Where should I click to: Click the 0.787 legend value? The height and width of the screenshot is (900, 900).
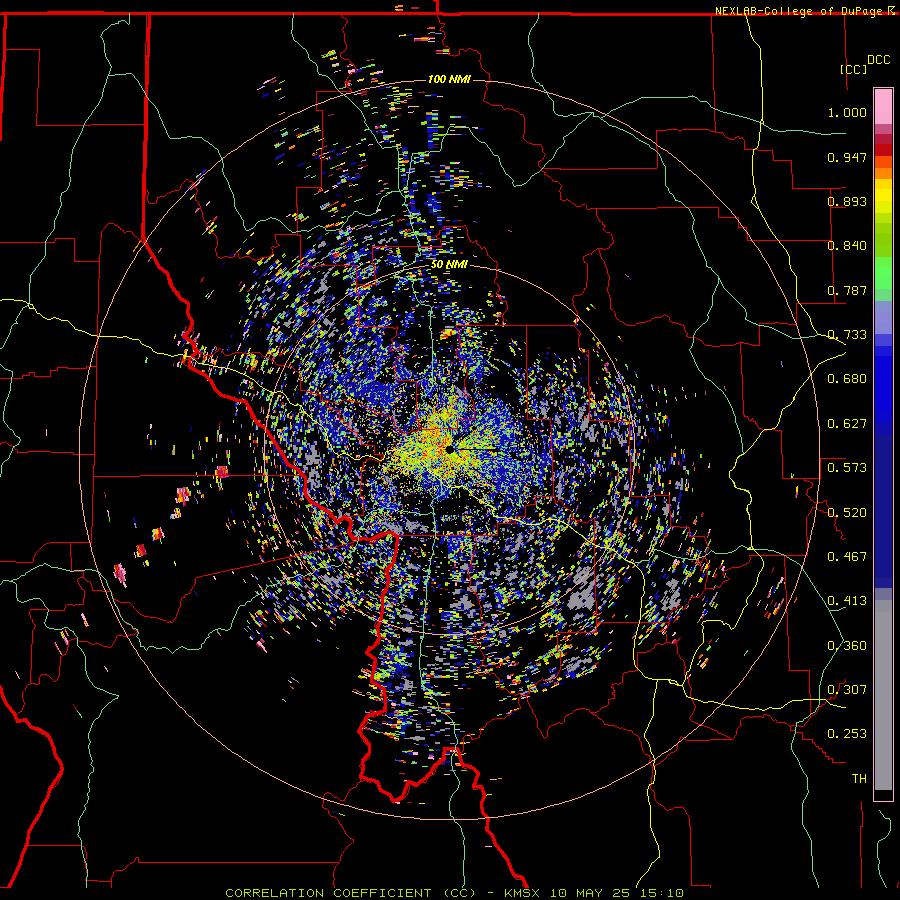click(x=847, y=290)
